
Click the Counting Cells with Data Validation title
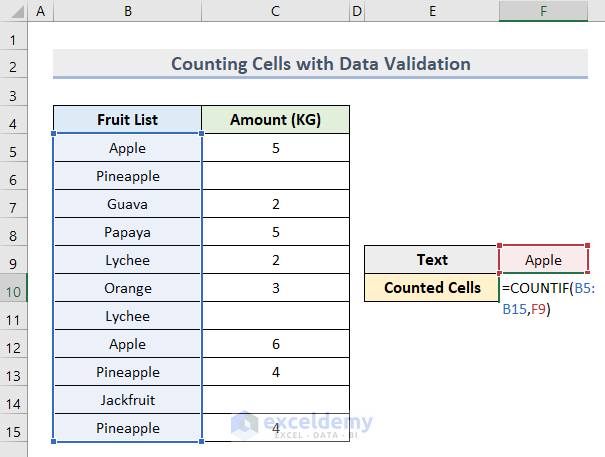click(x=320, y=64)
